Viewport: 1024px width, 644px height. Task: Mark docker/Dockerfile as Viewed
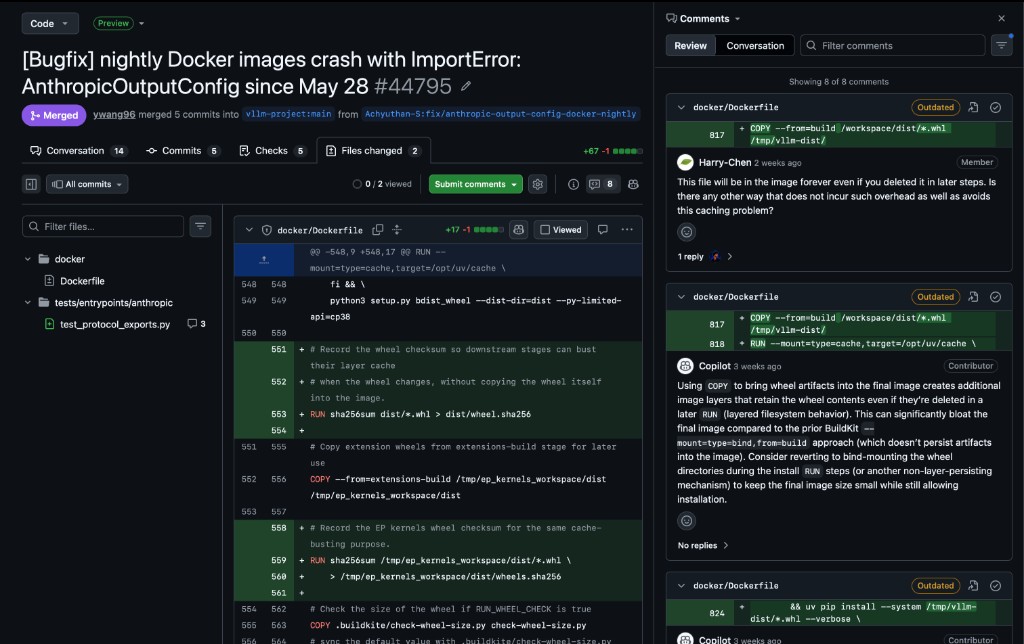(x=560, y=230)
